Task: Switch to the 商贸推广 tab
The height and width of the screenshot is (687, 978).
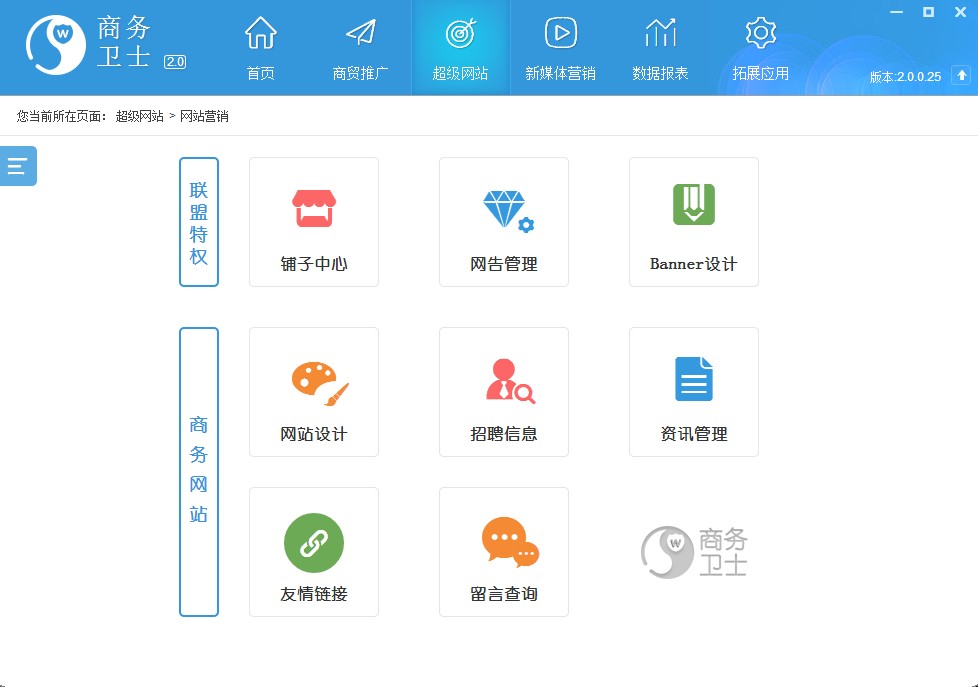Action: (x=360, y=48)
